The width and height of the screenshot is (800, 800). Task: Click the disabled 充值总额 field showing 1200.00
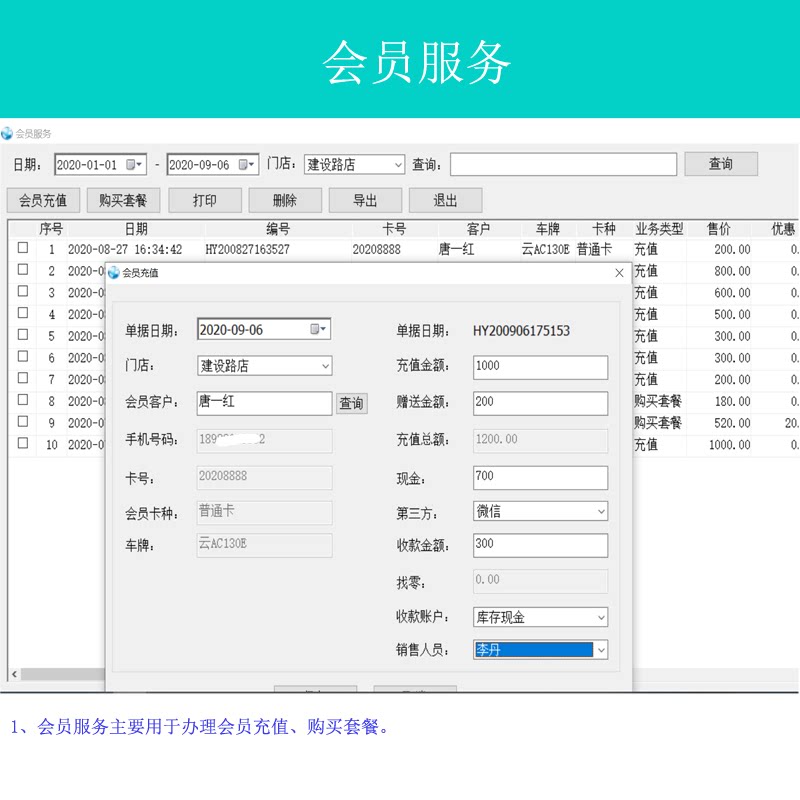(540, 441)
